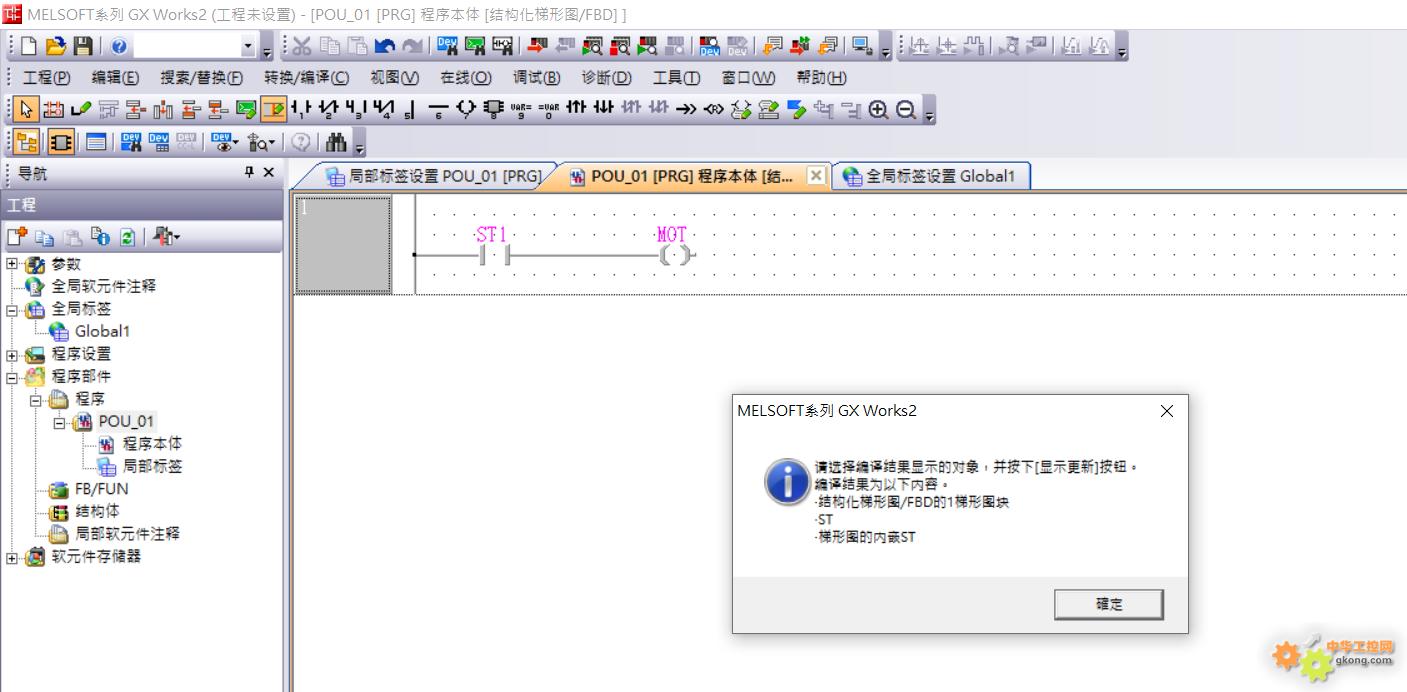Pin the 导航 navigation panel
This screenshot has width=1407, height=692.
[249, 172]
